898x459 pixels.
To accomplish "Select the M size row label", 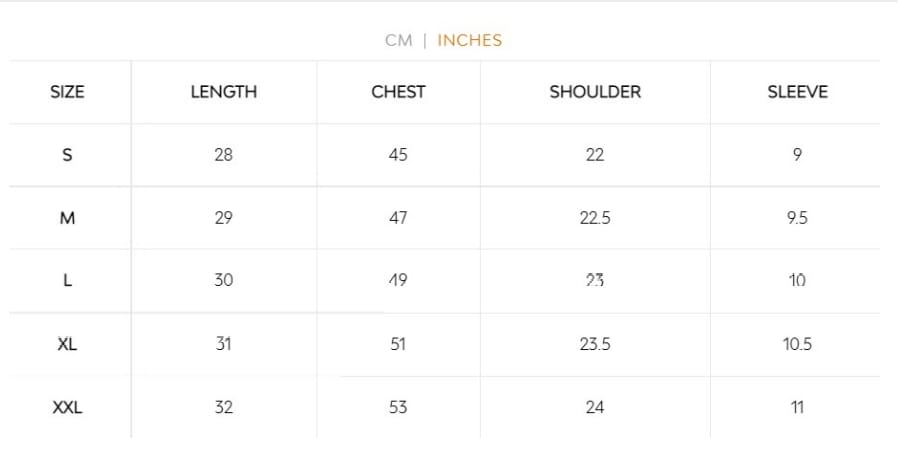I will (67, 218).
